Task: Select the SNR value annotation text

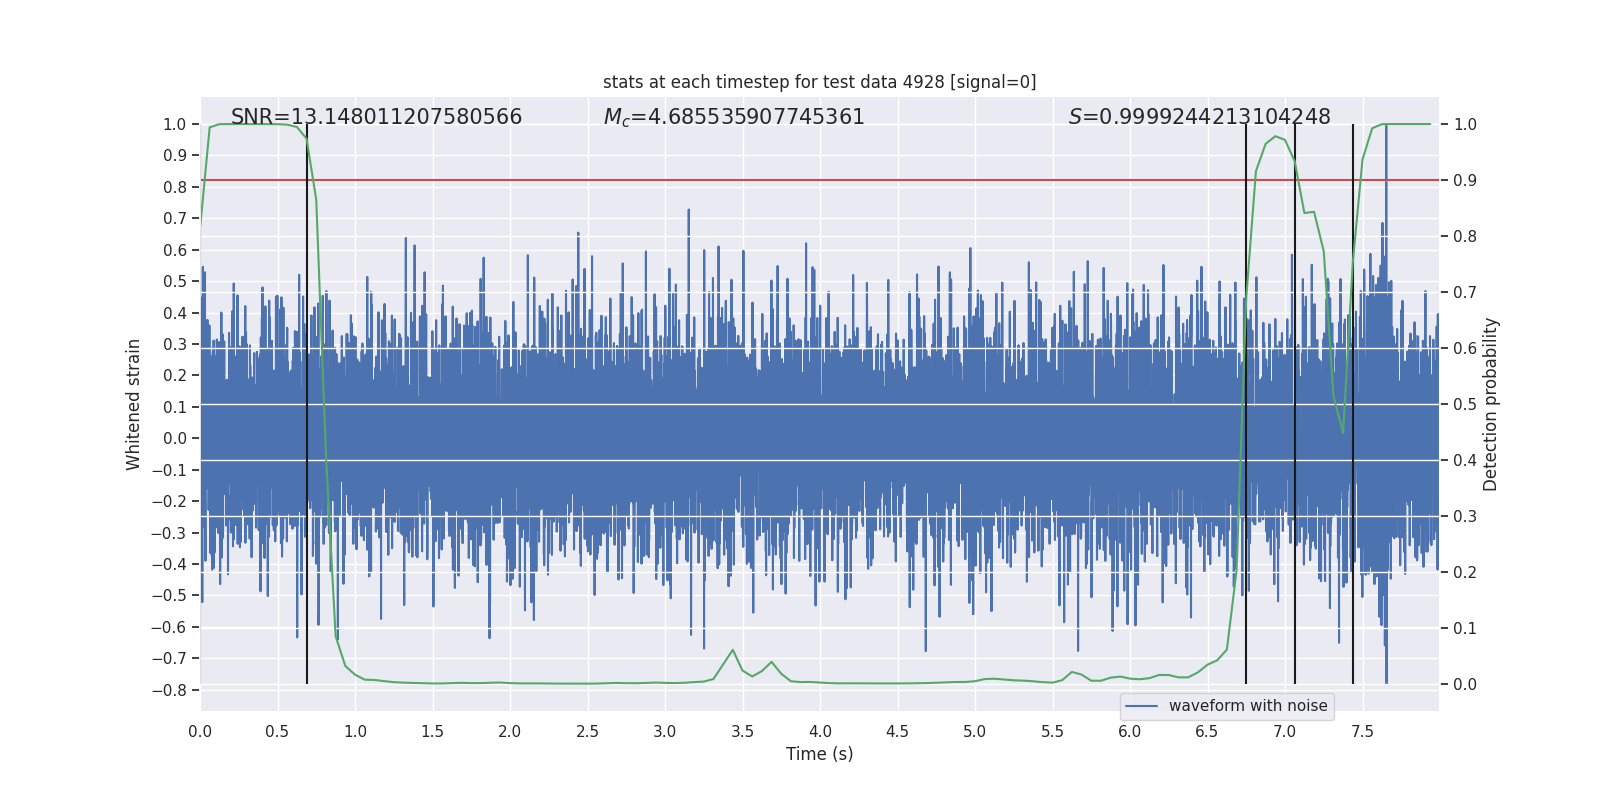Action: (x=376, y=117)
